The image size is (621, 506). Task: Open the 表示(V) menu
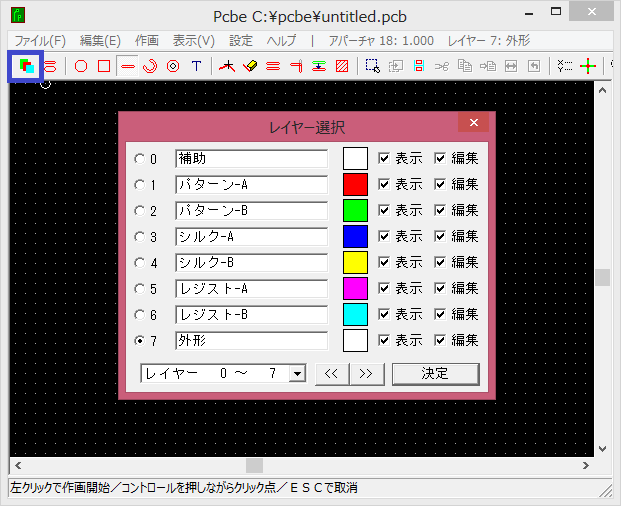(193, 41)
